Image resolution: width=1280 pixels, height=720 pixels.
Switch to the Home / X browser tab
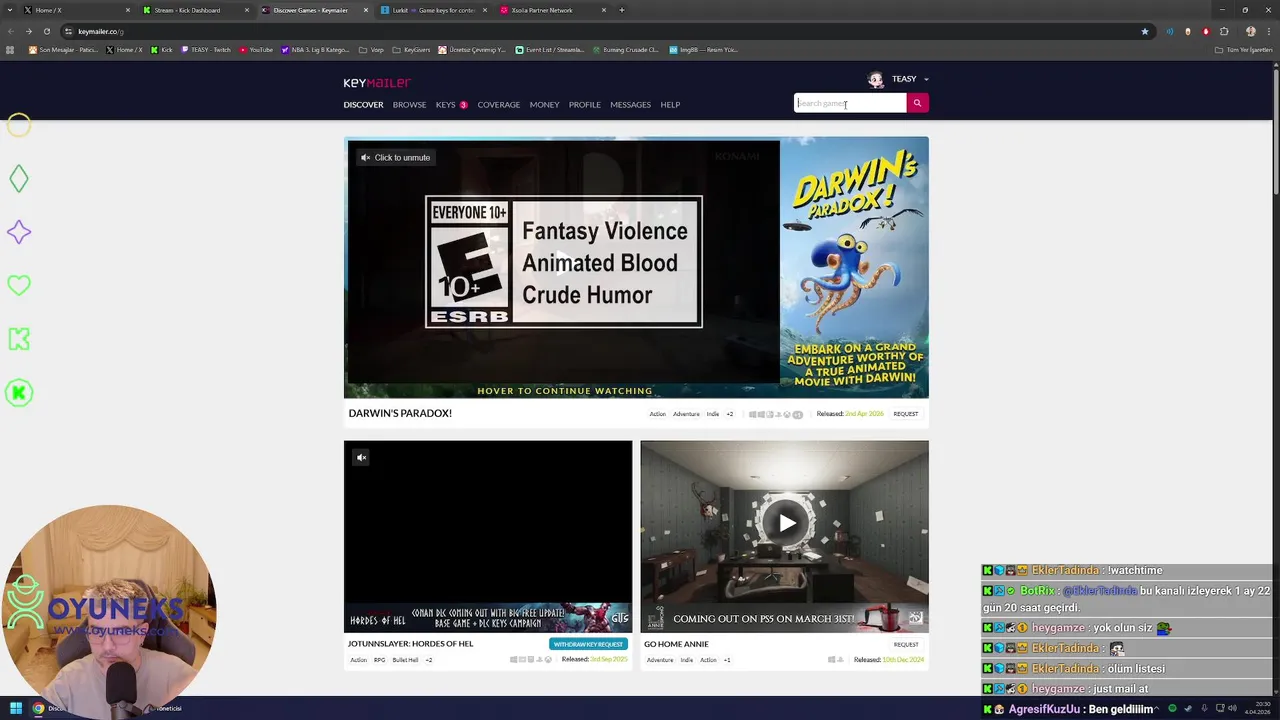[74, 10]
